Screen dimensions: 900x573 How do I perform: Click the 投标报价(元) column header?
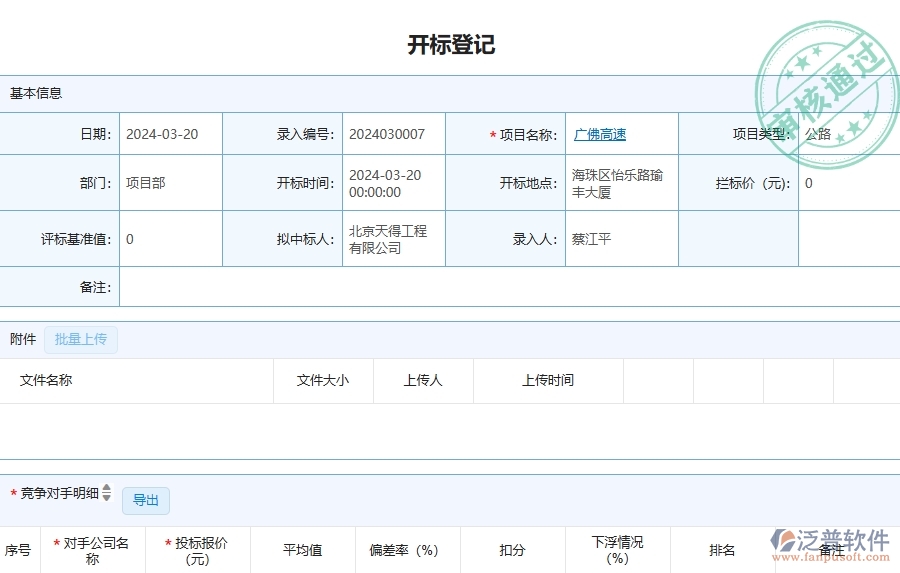[x=197, y=551]
